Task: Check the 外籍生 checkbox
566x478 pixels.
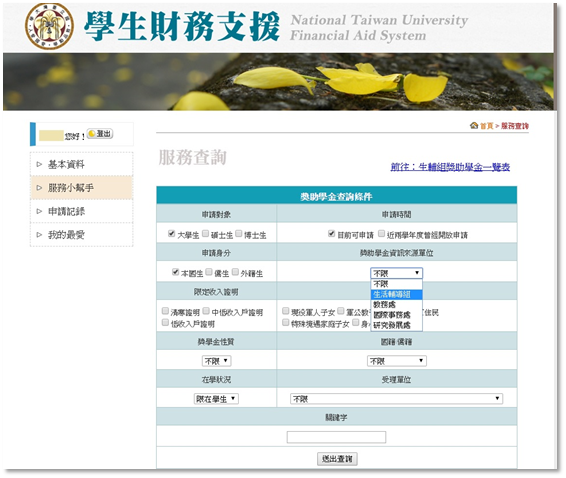Action: 235,272
